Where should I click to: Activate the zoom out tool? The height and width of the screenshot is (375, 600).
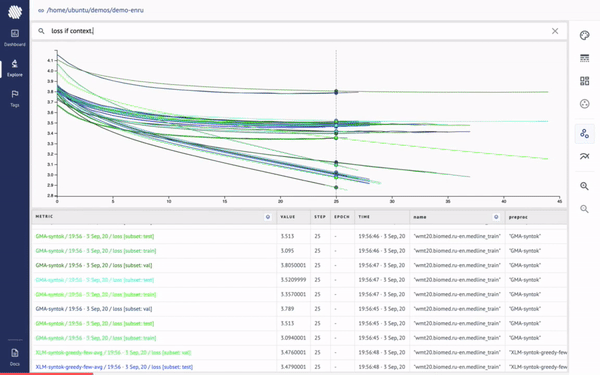pos(584,209)
